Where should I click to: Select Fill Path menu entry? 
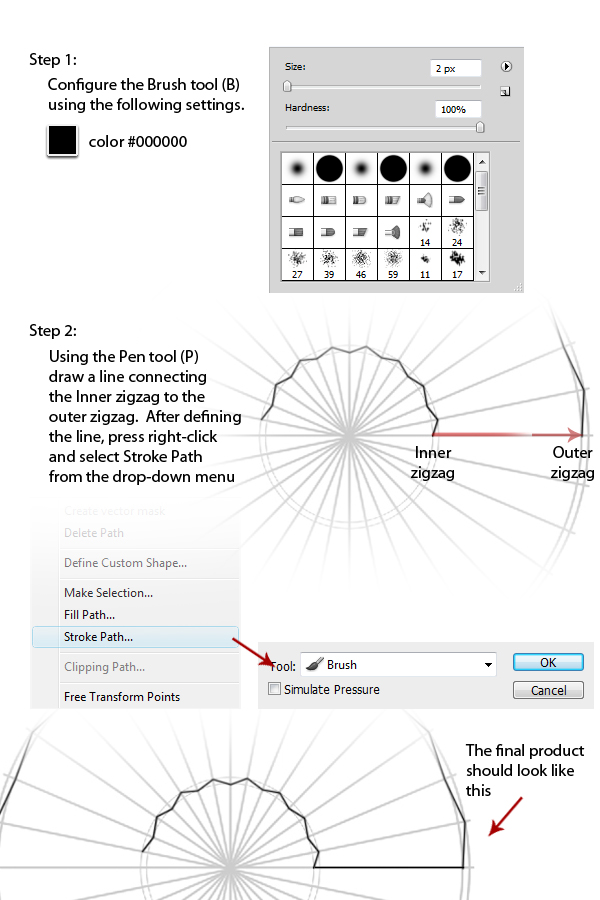[x=89, y=615]
